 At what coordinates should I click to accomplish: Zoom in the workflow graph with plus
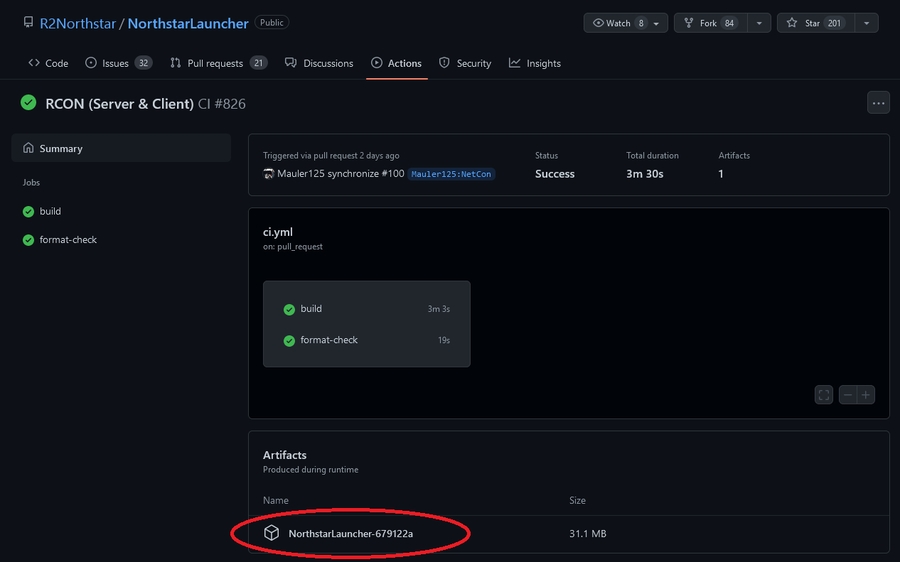(866, 395)
